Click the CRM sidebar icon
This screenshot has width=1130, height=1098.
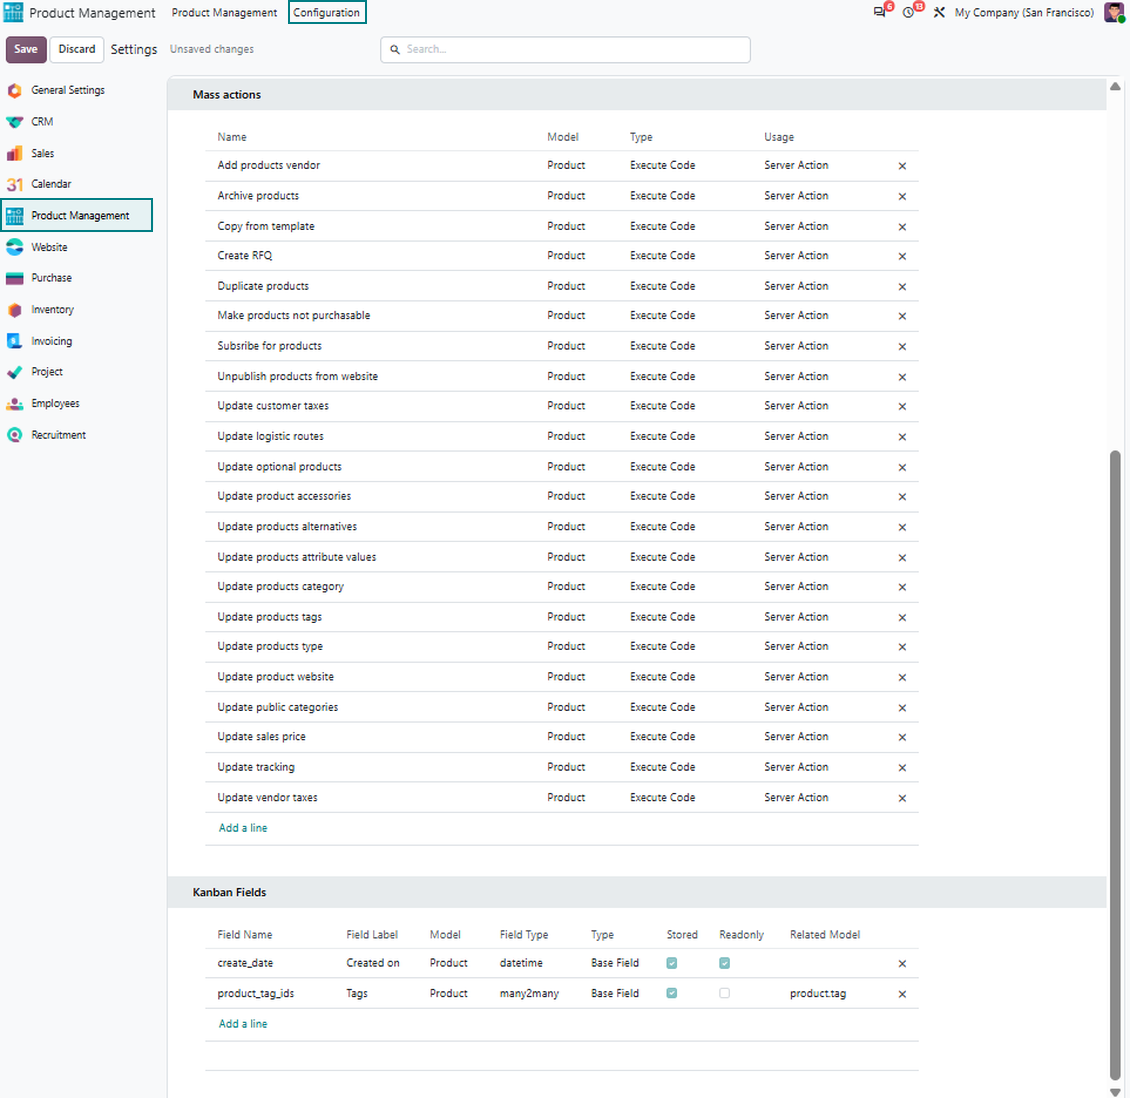click(x=14, y=122)
